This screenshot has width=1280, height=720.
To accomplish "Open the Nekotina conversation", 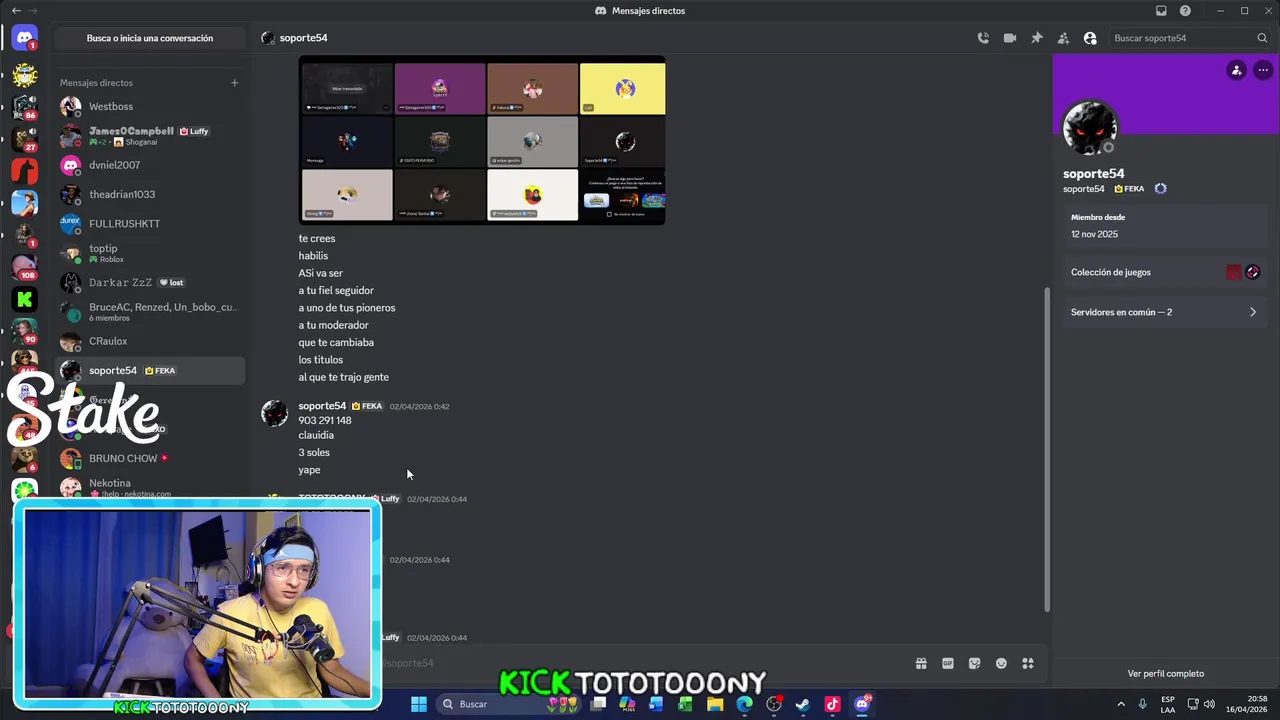I will coord(150,487).
